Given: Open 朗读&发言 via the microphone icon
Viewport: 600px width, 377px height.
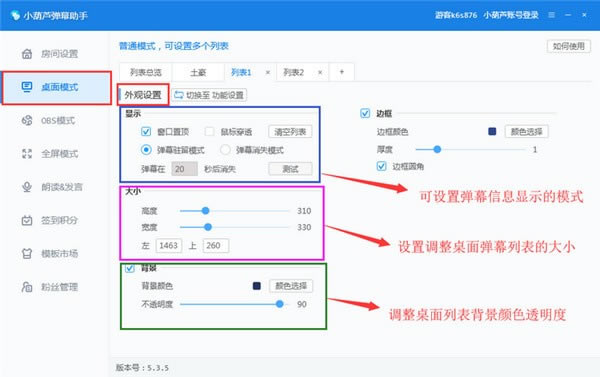Looking at the screenshot, I should (x=27, y=187).
